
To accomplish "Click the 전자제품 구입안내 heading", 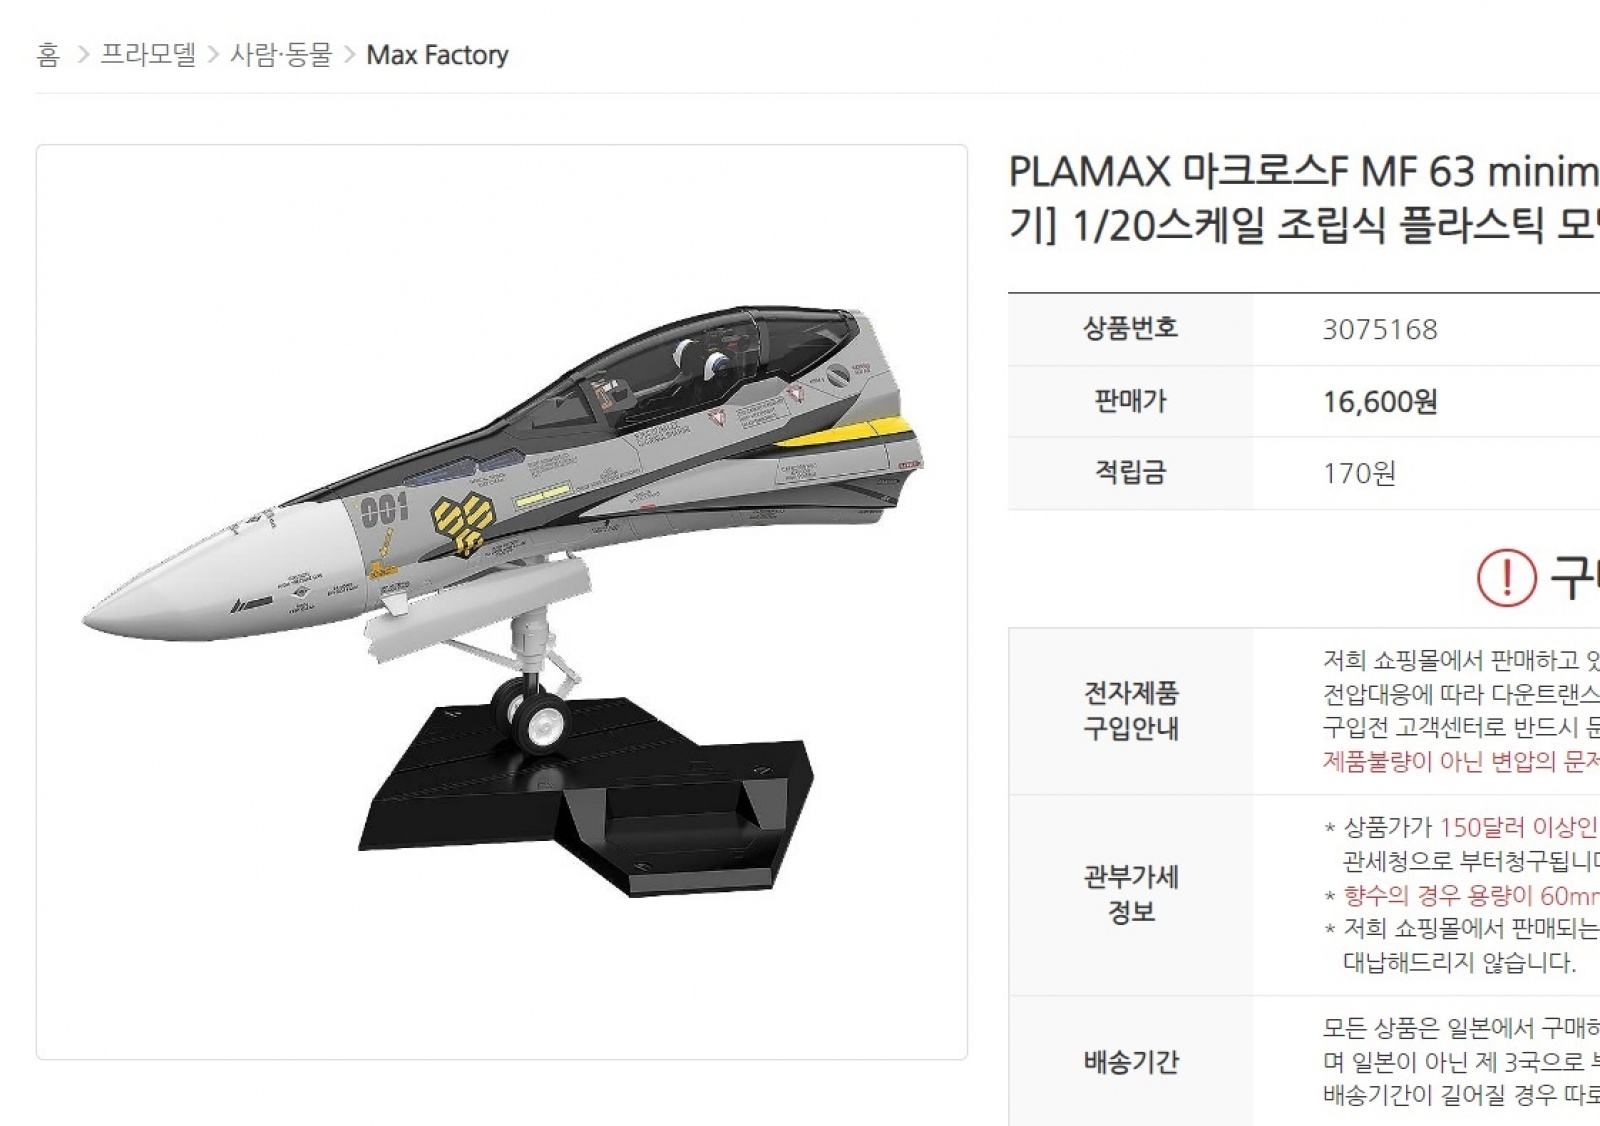I will coord(1131,710).
